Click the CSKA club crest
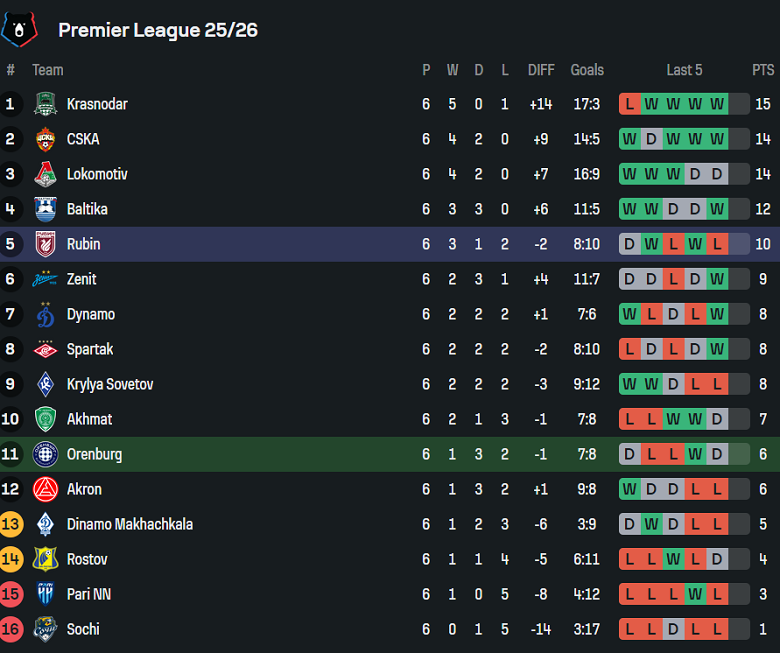Image resolution: width=780 pixels, height=653 pixels. tap(45, 139)
